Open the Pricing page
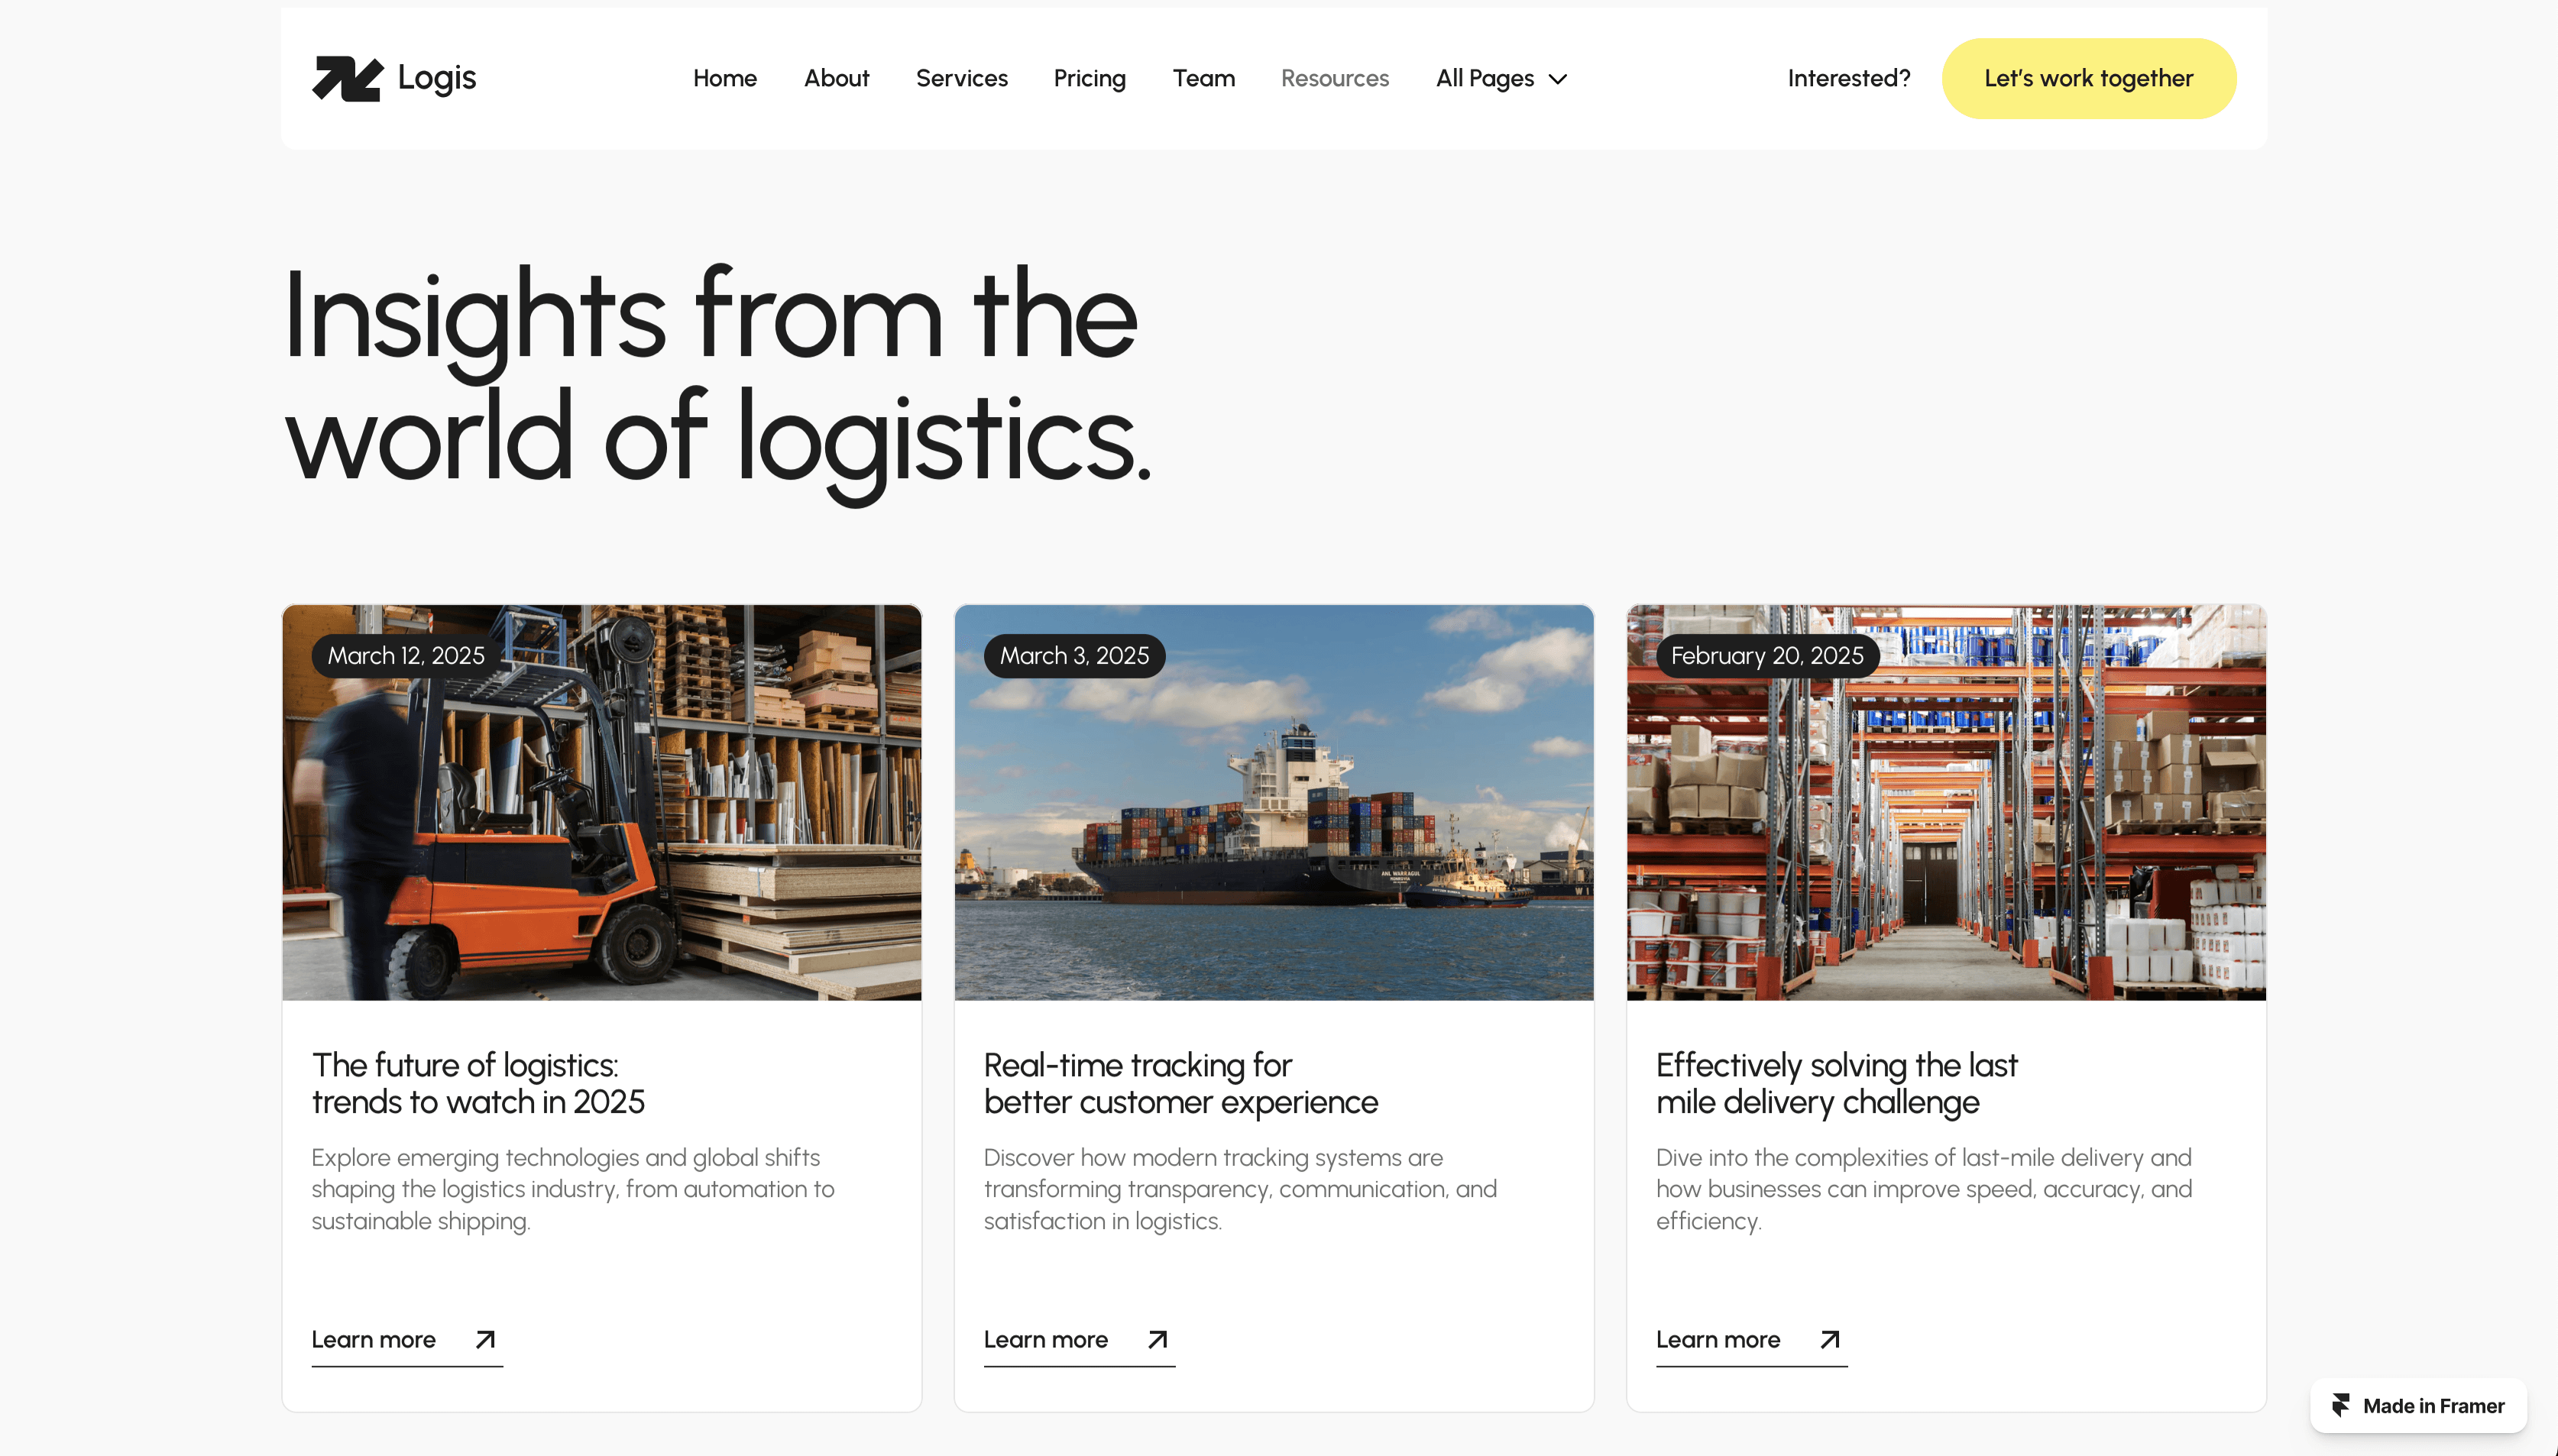The height and width of the screenshot is (1456, 2558). [1089, 78]
